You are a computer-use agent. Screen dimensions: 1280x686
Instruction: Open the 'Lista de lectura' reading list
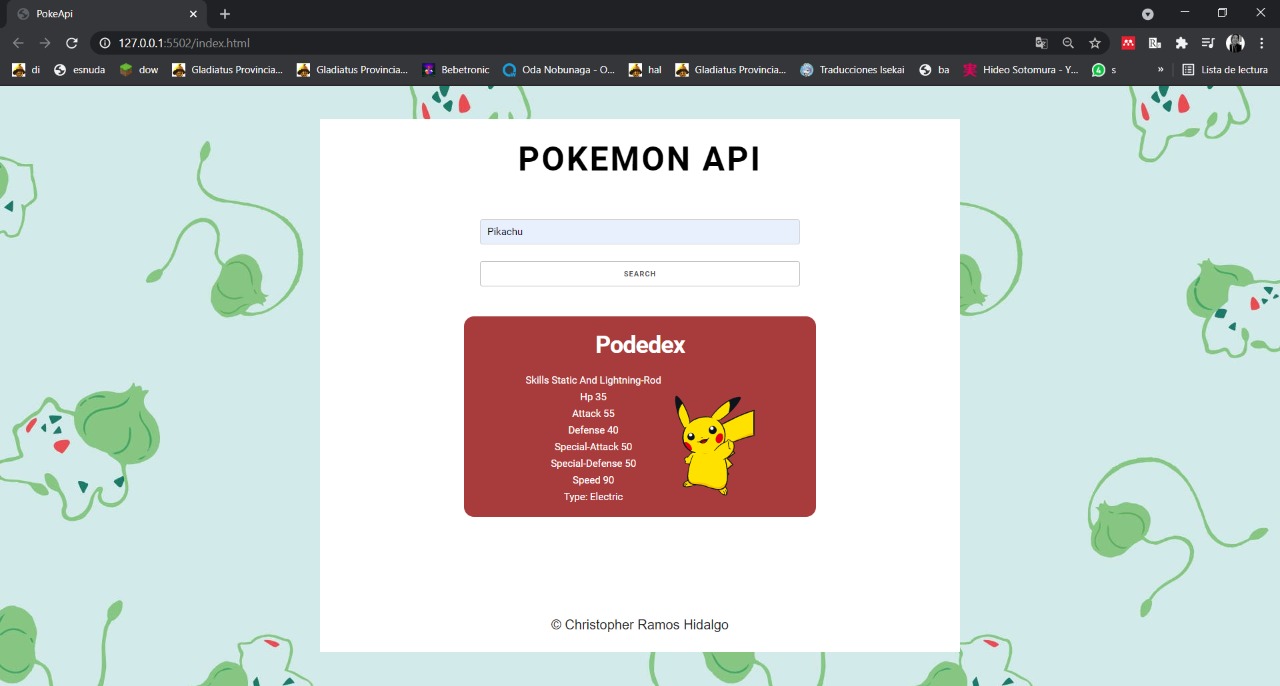pyautogui.click(x=1225, y=70)
